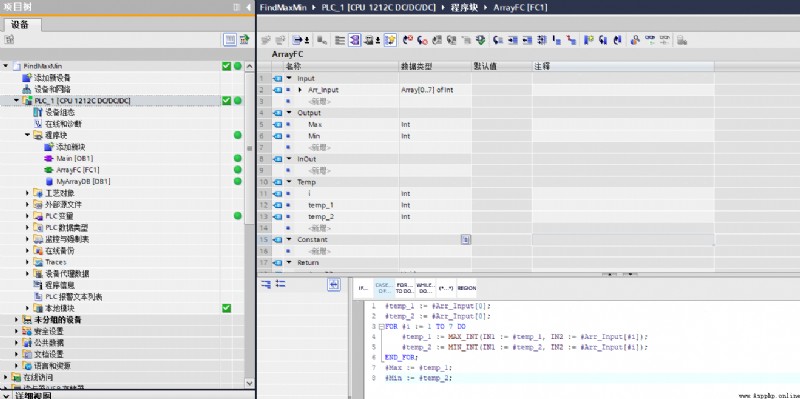The image size is (800, 399).
Task: Open 设备和网络 from the project tree
Action: pyautogui.click(x=52, y=89)
